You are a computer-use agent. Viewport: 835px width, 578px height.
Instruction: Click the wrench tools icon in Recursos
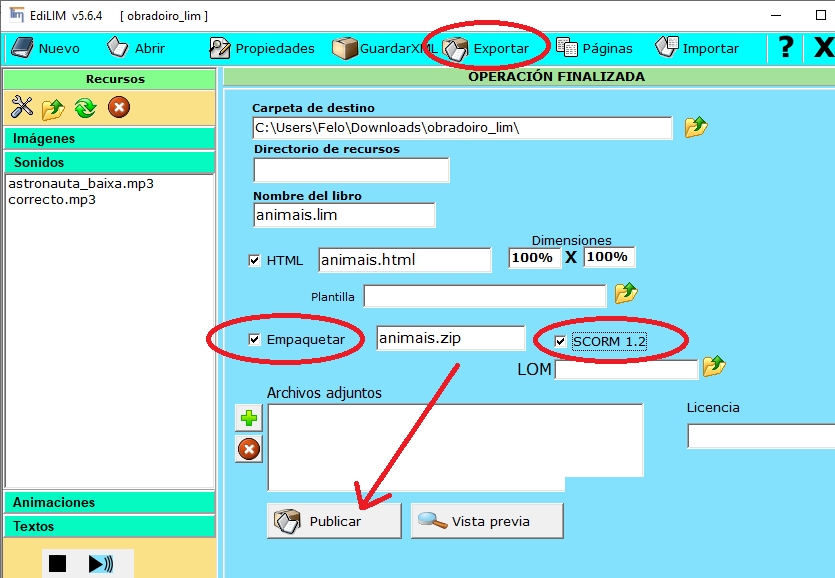tap(21, 107)
